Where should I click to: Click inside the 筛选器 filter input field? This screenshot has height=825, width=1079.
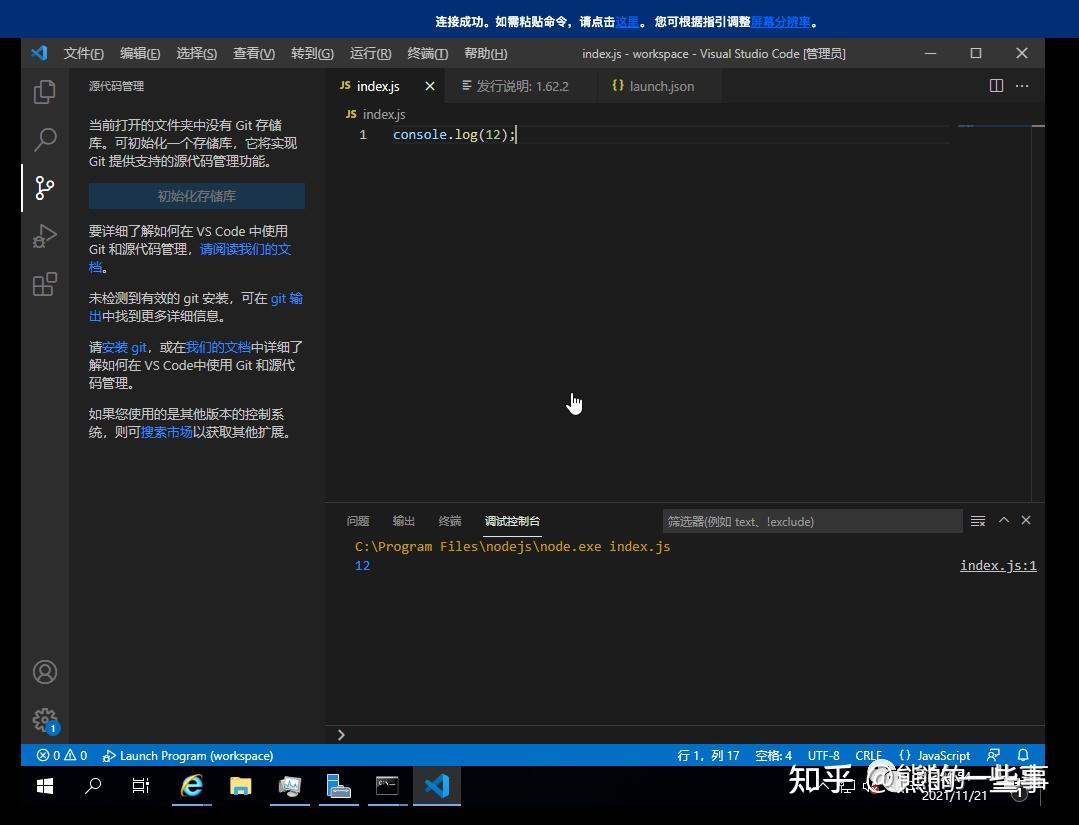pos(812,520)
